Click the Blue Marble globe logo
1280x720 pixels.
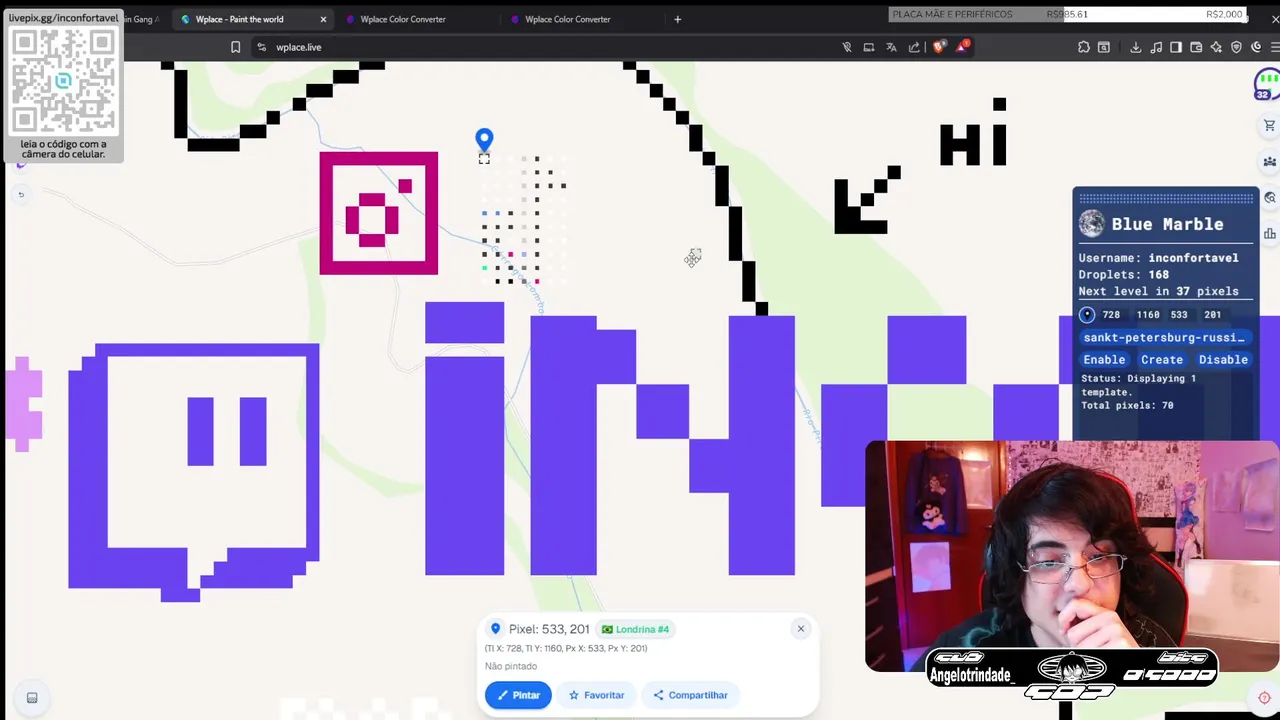(x=1091, y=224)
